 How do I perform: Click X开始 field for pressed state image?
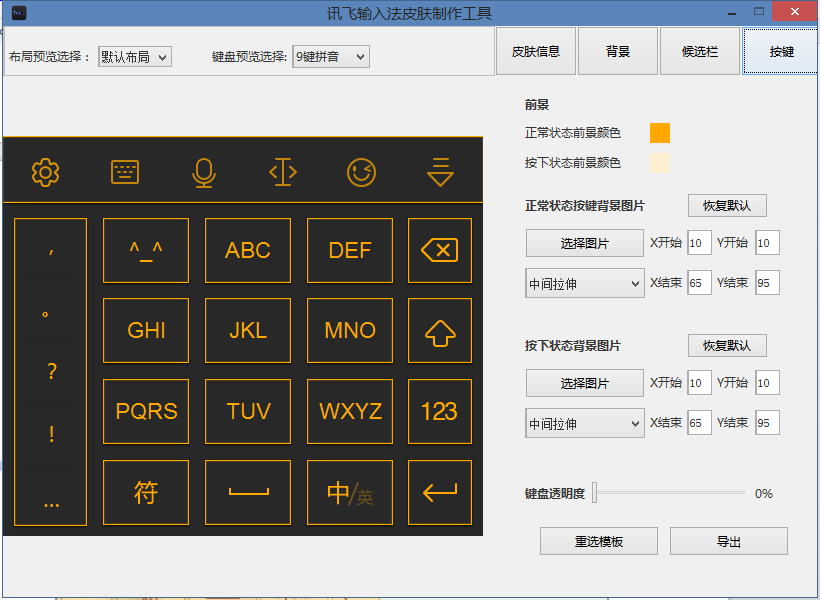click(699, 383)
